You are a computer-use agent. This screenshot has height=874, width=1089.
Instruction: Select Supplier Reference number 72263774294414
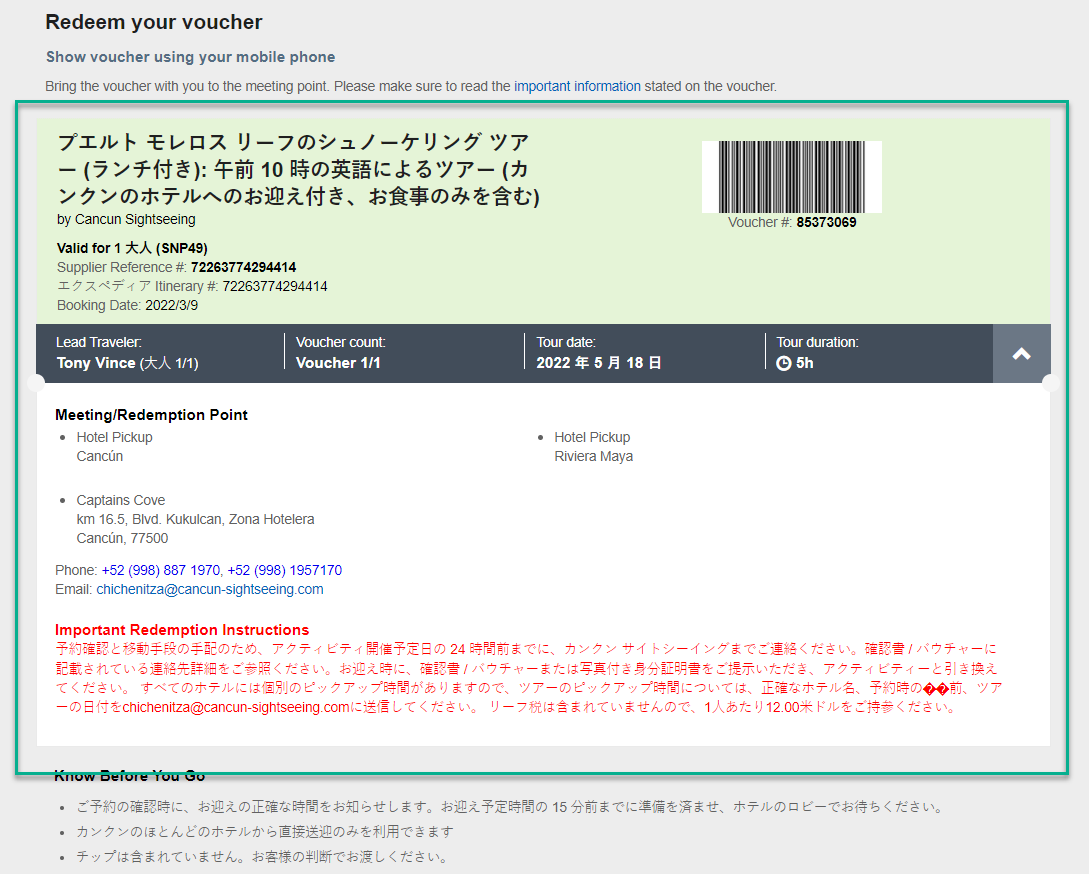click(x=244, y=267)
